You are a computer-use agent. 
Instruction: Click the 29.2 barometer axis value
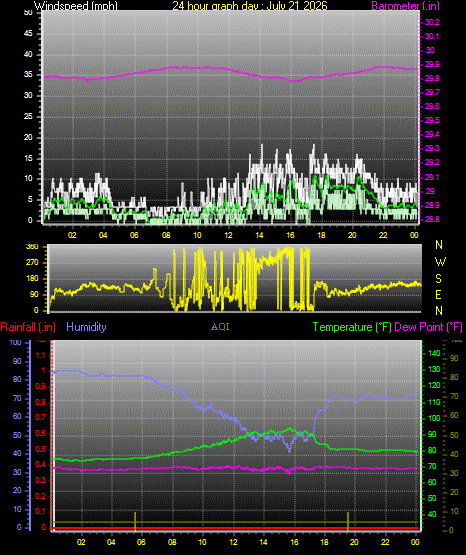(432, 162)
